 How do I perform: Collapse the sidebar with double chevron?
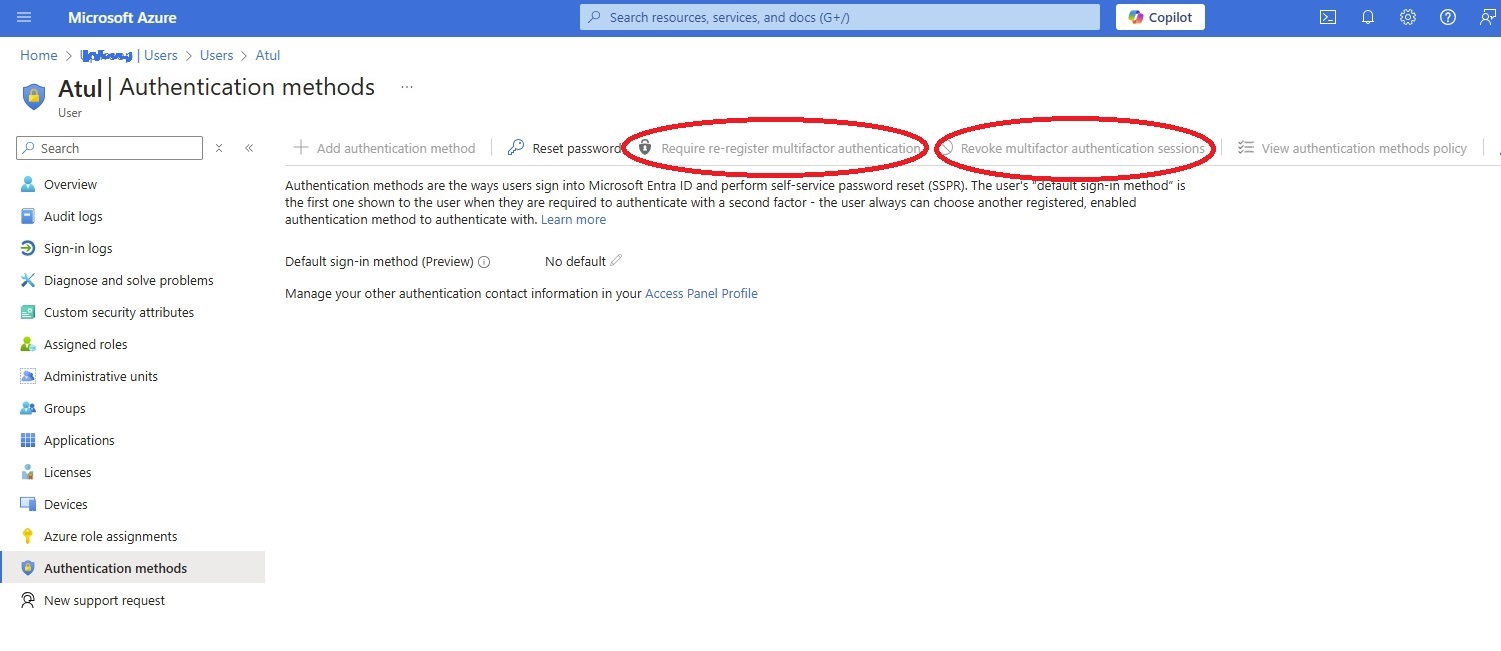click(x=249, y=148)
